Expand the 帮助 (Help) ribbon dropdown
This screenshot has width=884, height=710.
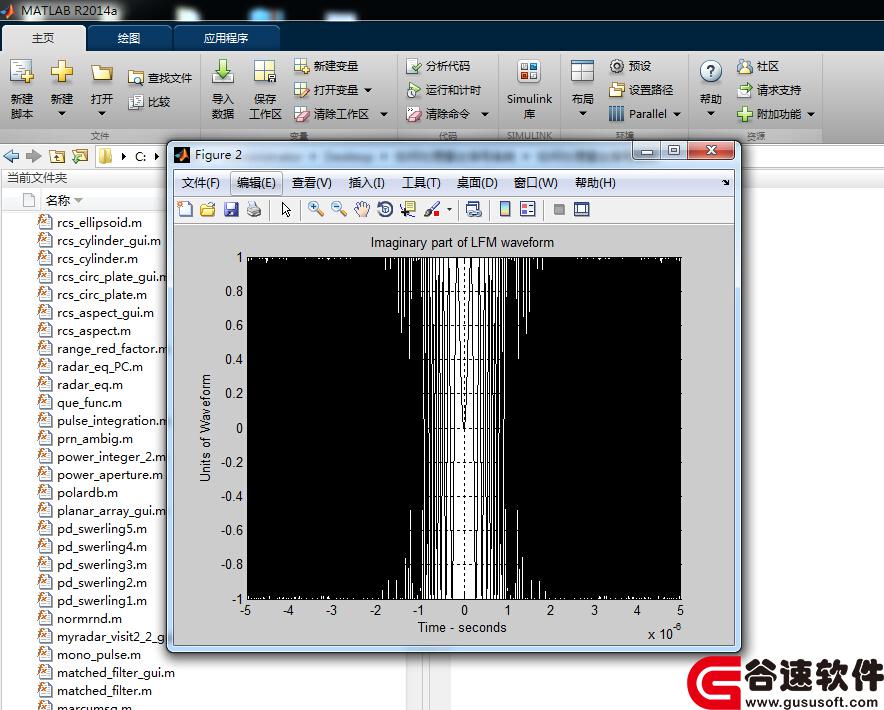pyautogui.click(x=711, y=114)
